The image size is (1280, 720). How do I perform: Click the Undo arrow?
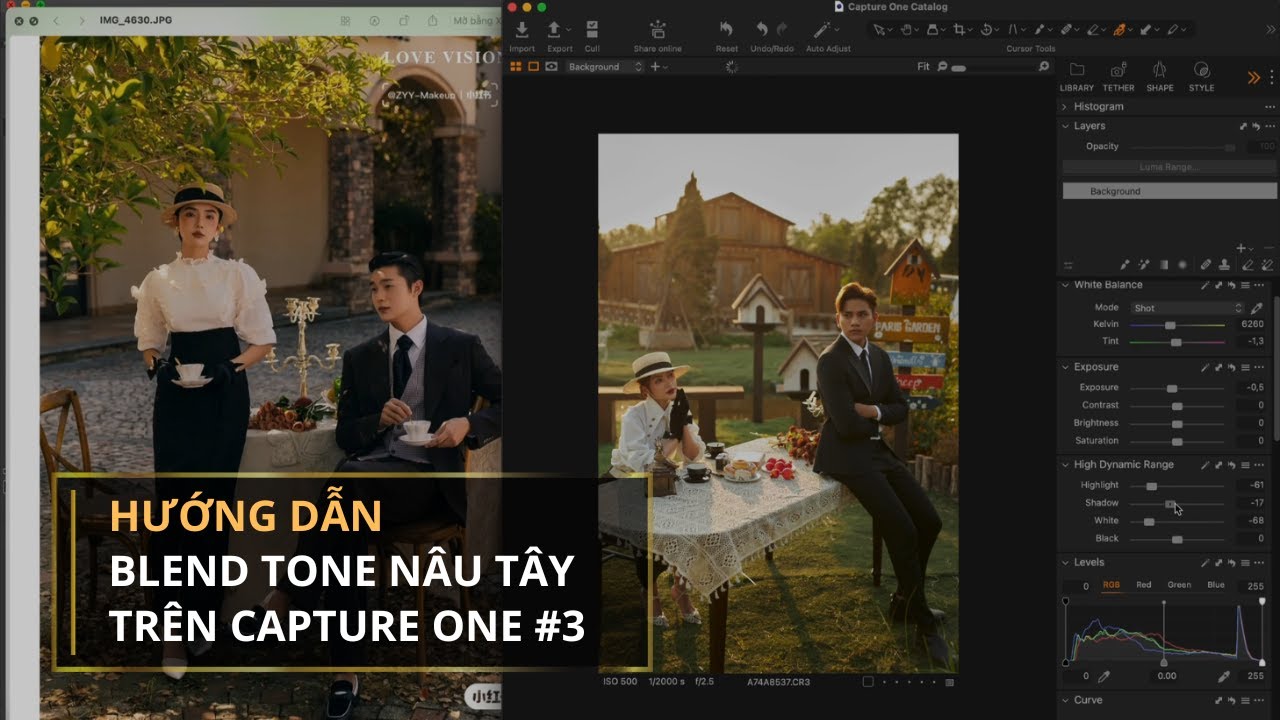(763, 30)
